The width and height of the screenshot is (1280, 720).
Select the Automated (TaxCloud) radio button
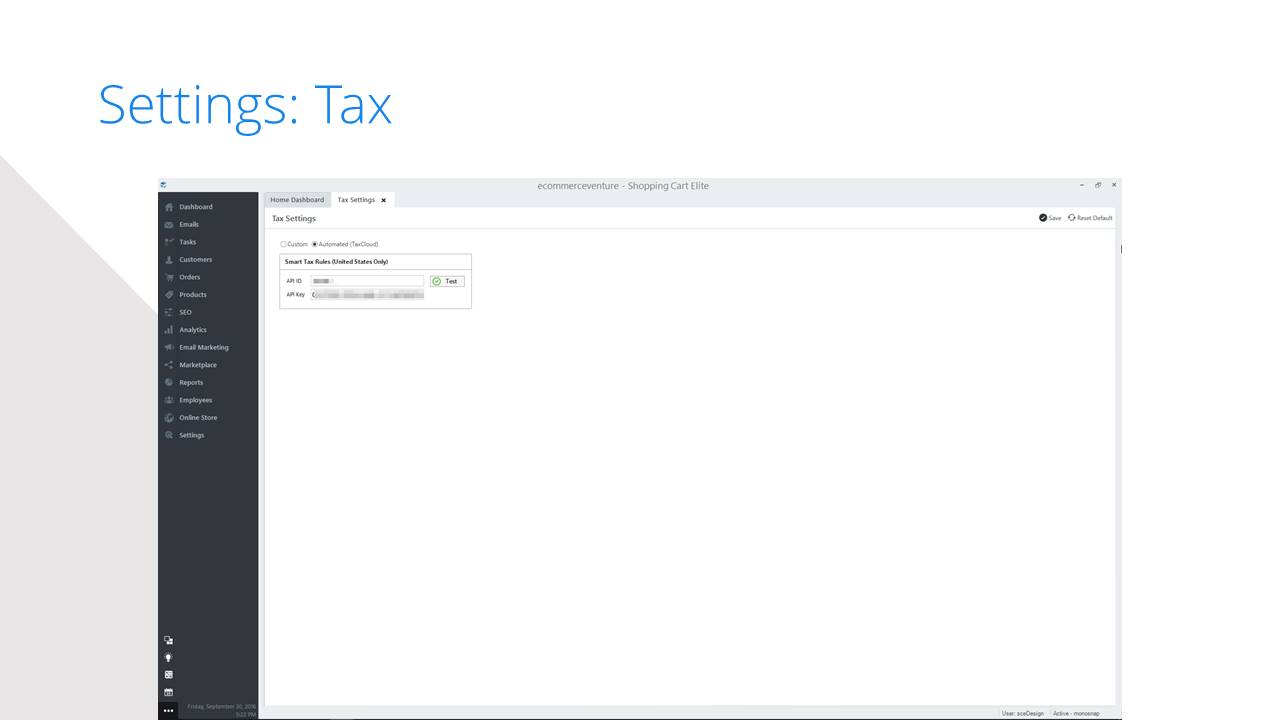coord(315,244)
